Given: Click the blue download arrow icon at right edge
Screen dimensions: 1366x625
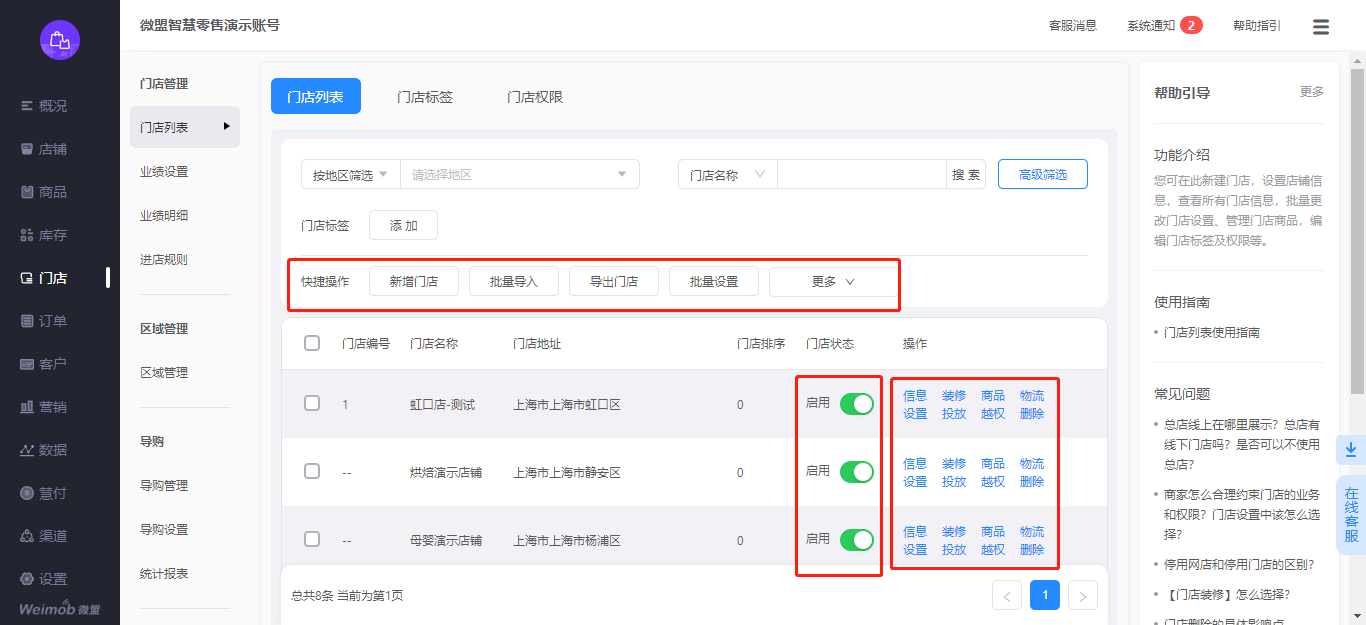Looking at the screenshot, I should coord(1351,450).
